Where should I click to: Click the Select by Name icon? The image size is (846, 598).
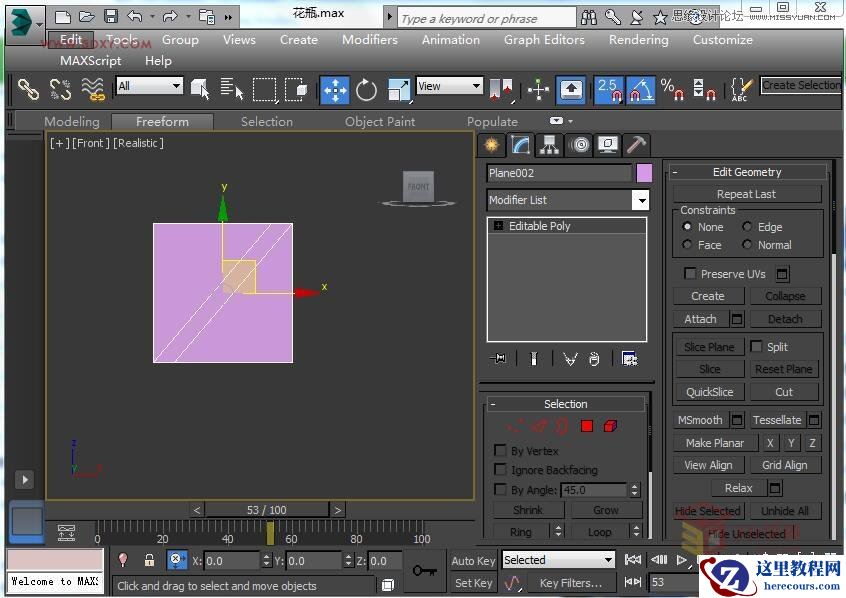(x=232, y=90)
